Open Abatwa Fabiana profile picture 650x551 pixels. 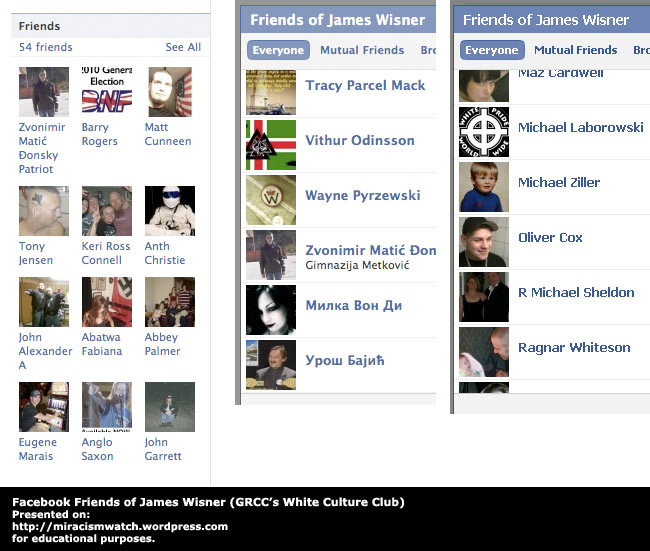(107, 302)
